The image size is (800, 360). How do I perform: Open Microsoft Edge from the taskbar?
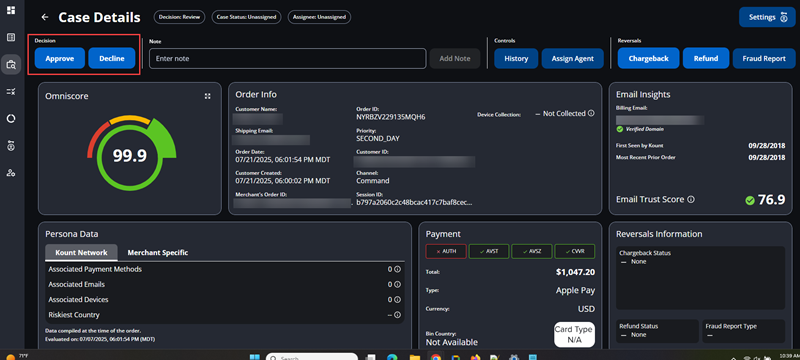point(392,357)
